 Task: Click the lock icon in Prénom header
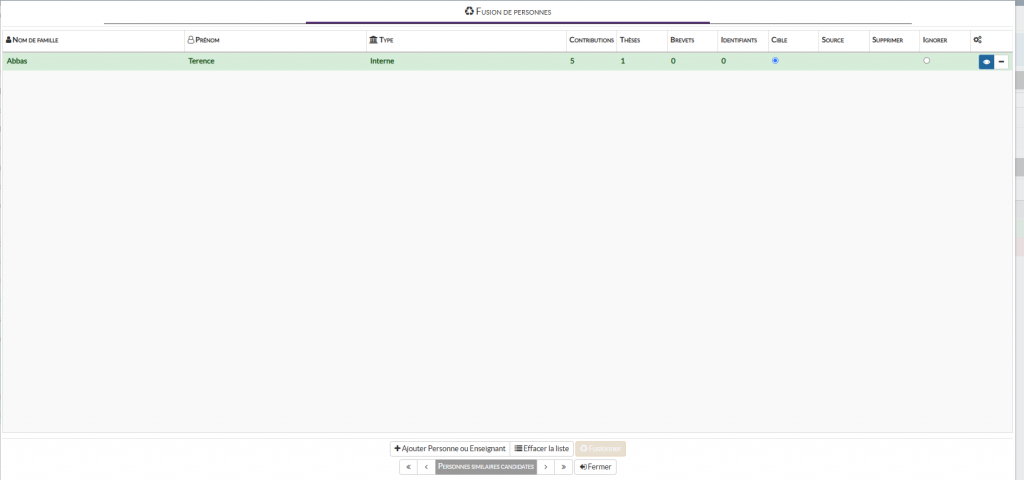(191, 40)
